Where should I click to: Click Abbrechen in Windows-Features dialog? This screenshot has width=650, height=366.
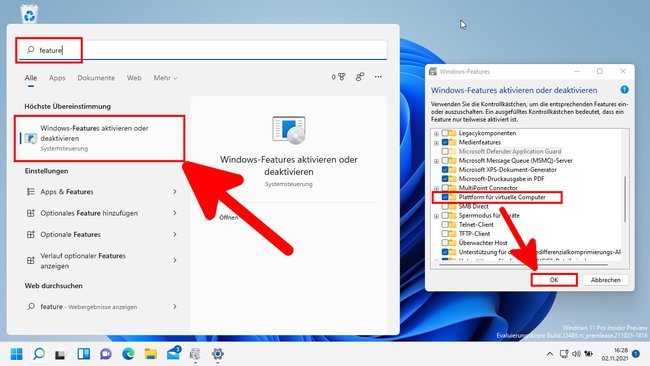pyautogui.click(x=606, y=280)
